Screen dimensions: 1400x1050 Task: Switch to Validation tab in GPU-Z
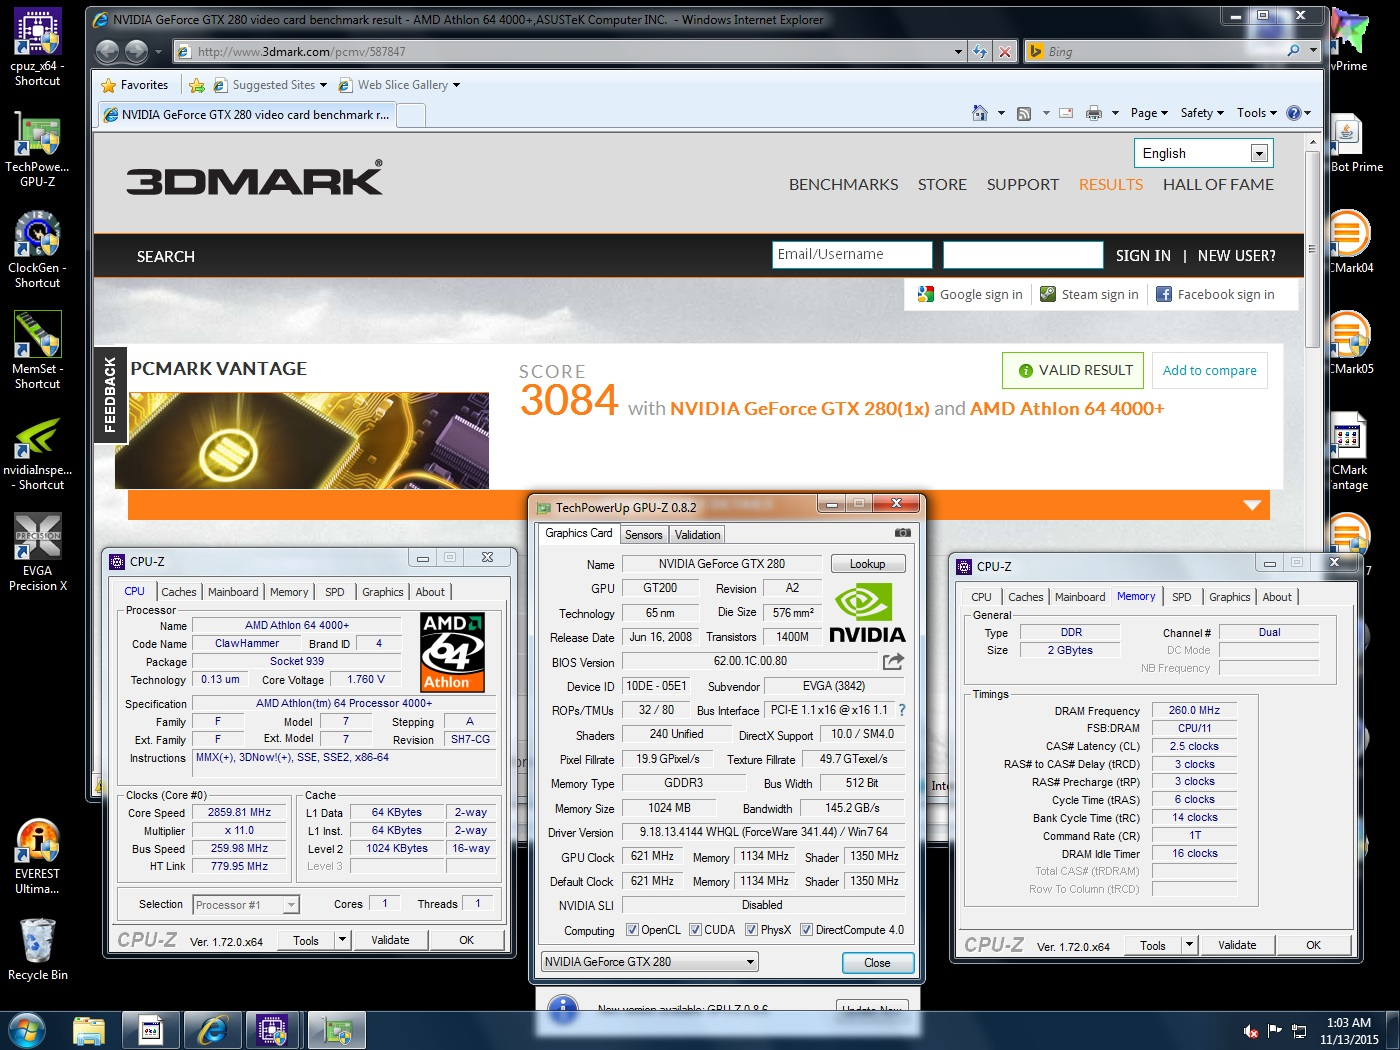coord(697,535)
